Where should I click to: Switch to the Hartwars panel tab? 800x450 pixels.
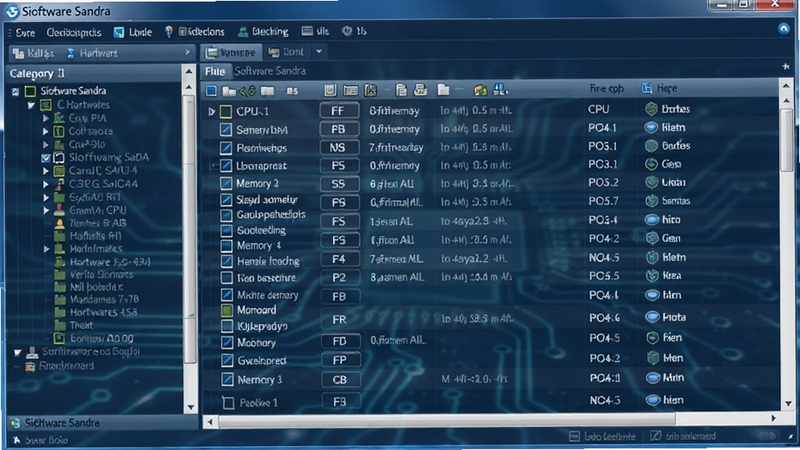[x=92, y=53]
